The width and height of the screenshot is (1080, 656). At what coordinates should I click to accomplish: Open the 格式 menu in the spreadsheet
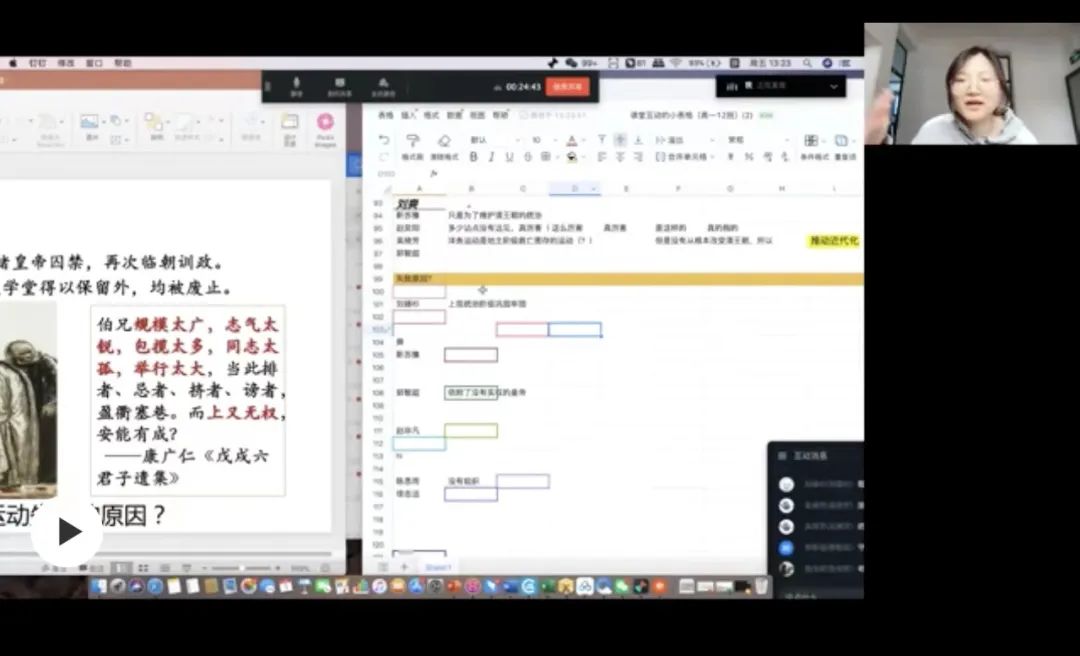[431, 115]
